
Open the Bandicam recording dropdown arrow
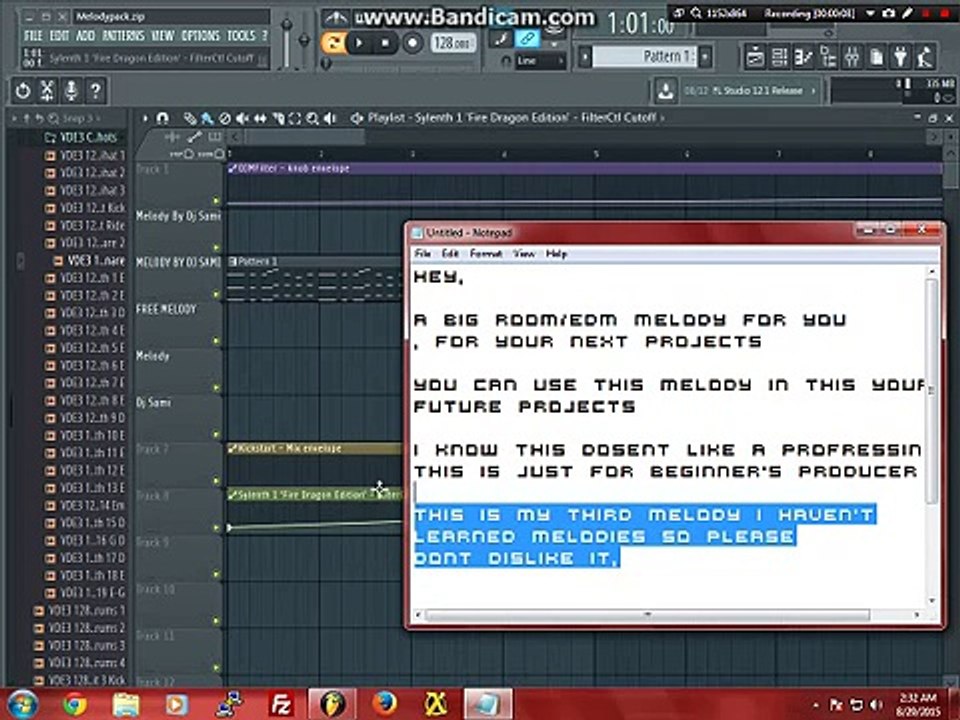pos(871,13)
